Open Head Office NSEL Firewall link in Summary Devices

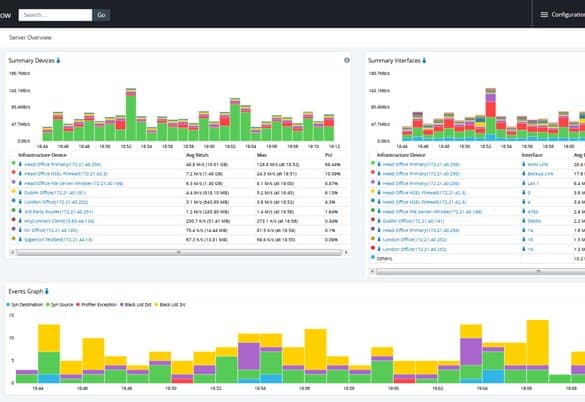pyautogui.click(x=66, y=174)
